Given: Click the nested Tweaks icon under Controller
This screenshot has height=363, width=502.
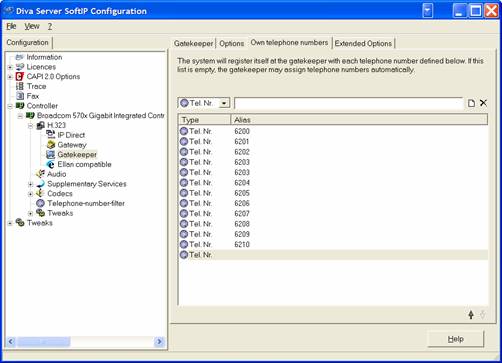Looking at the screenshot, I should click(x=40, y=213).
